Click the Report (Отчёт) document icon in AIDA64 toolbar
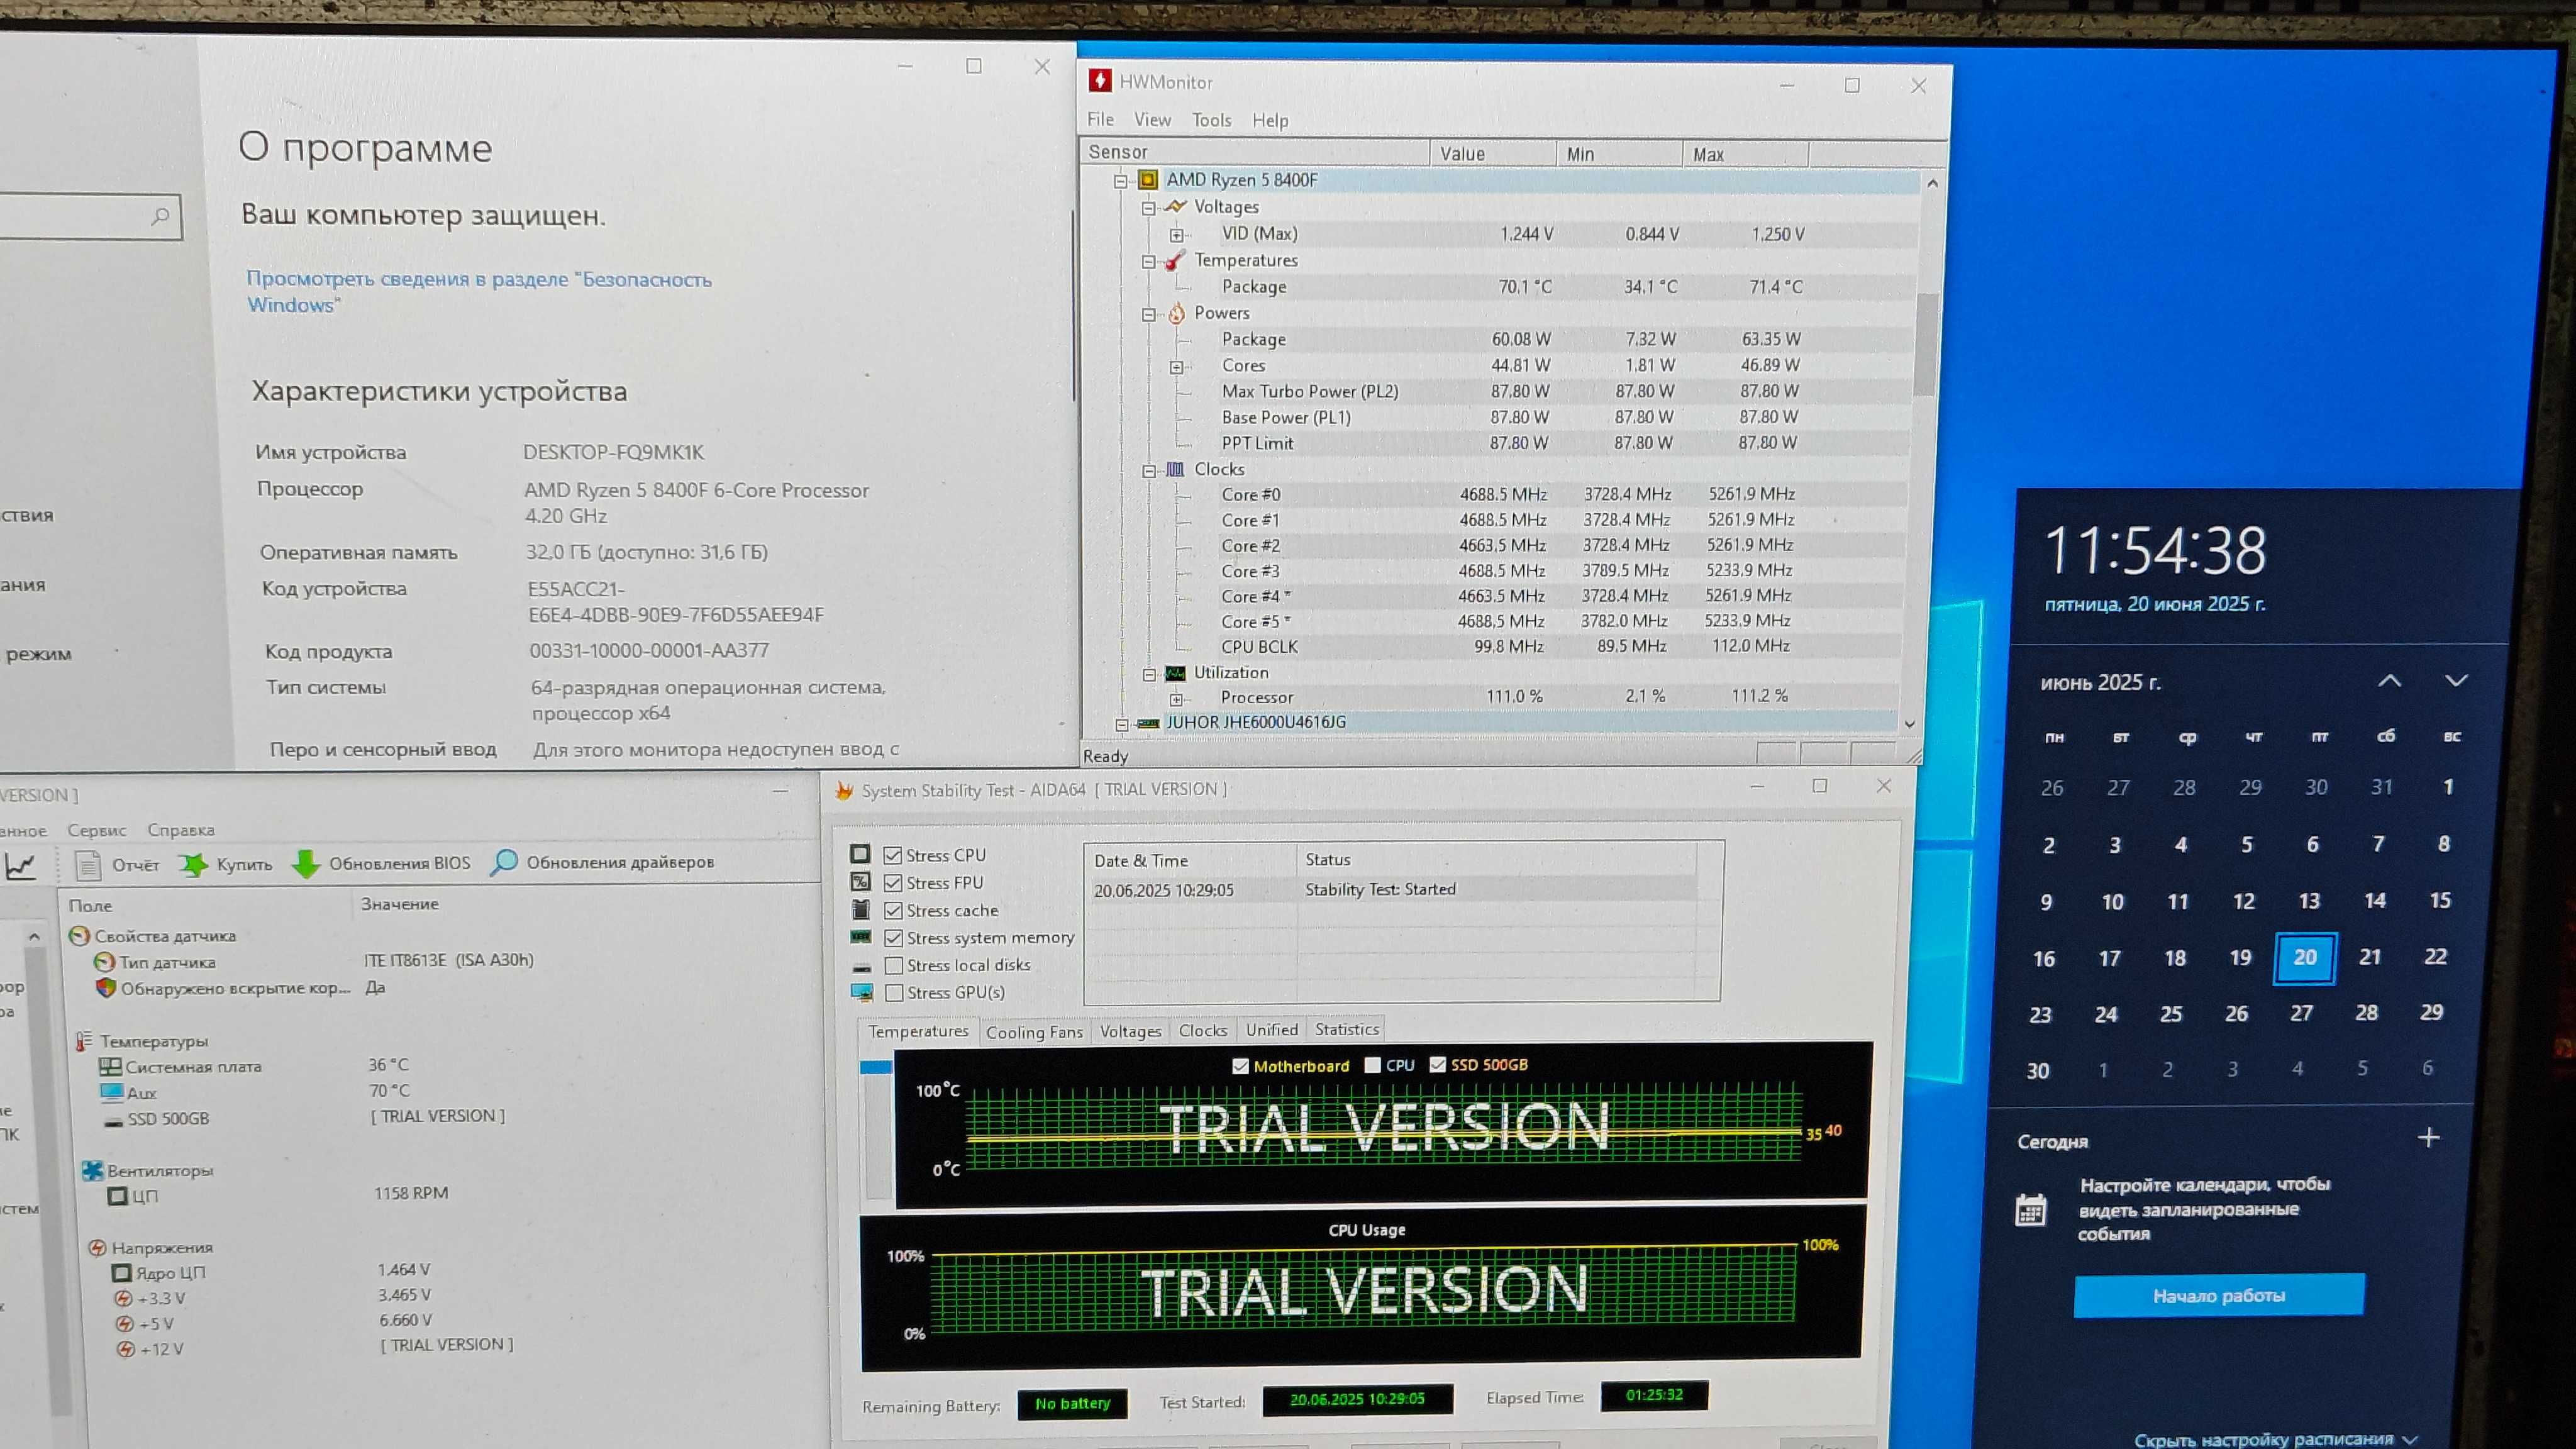2576x1449 pixels. (88, 865)
